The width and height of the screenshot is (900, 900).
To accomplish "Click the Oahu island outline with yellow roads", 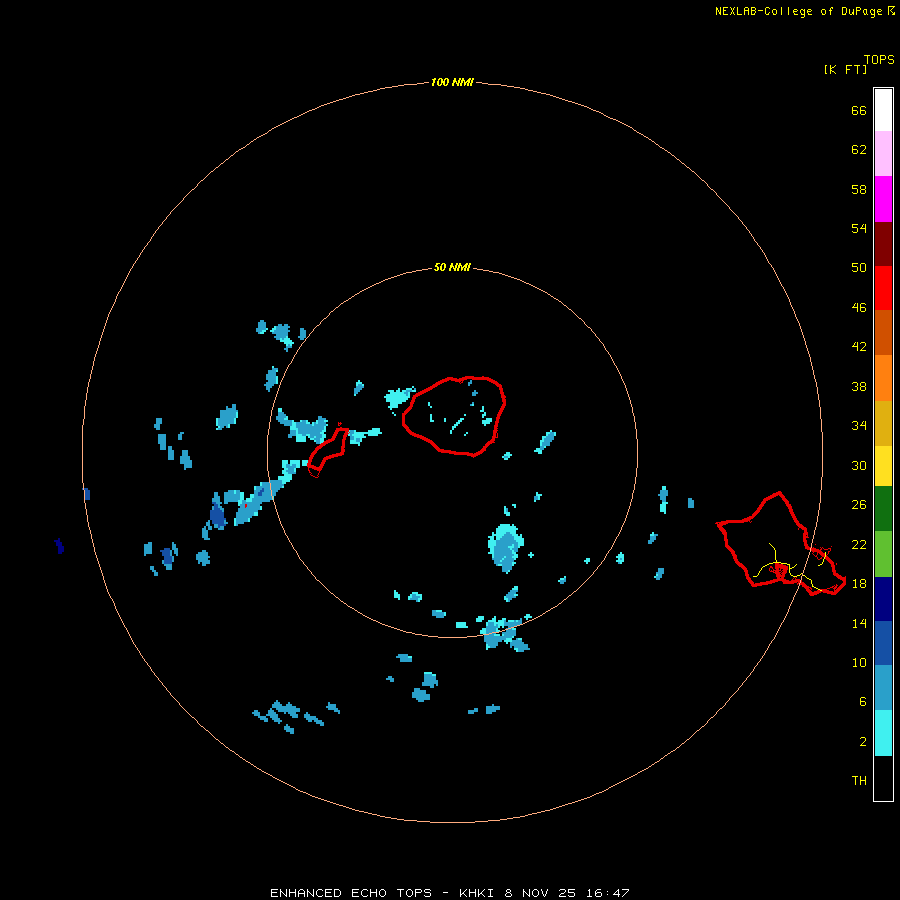I will click(779, 542).
